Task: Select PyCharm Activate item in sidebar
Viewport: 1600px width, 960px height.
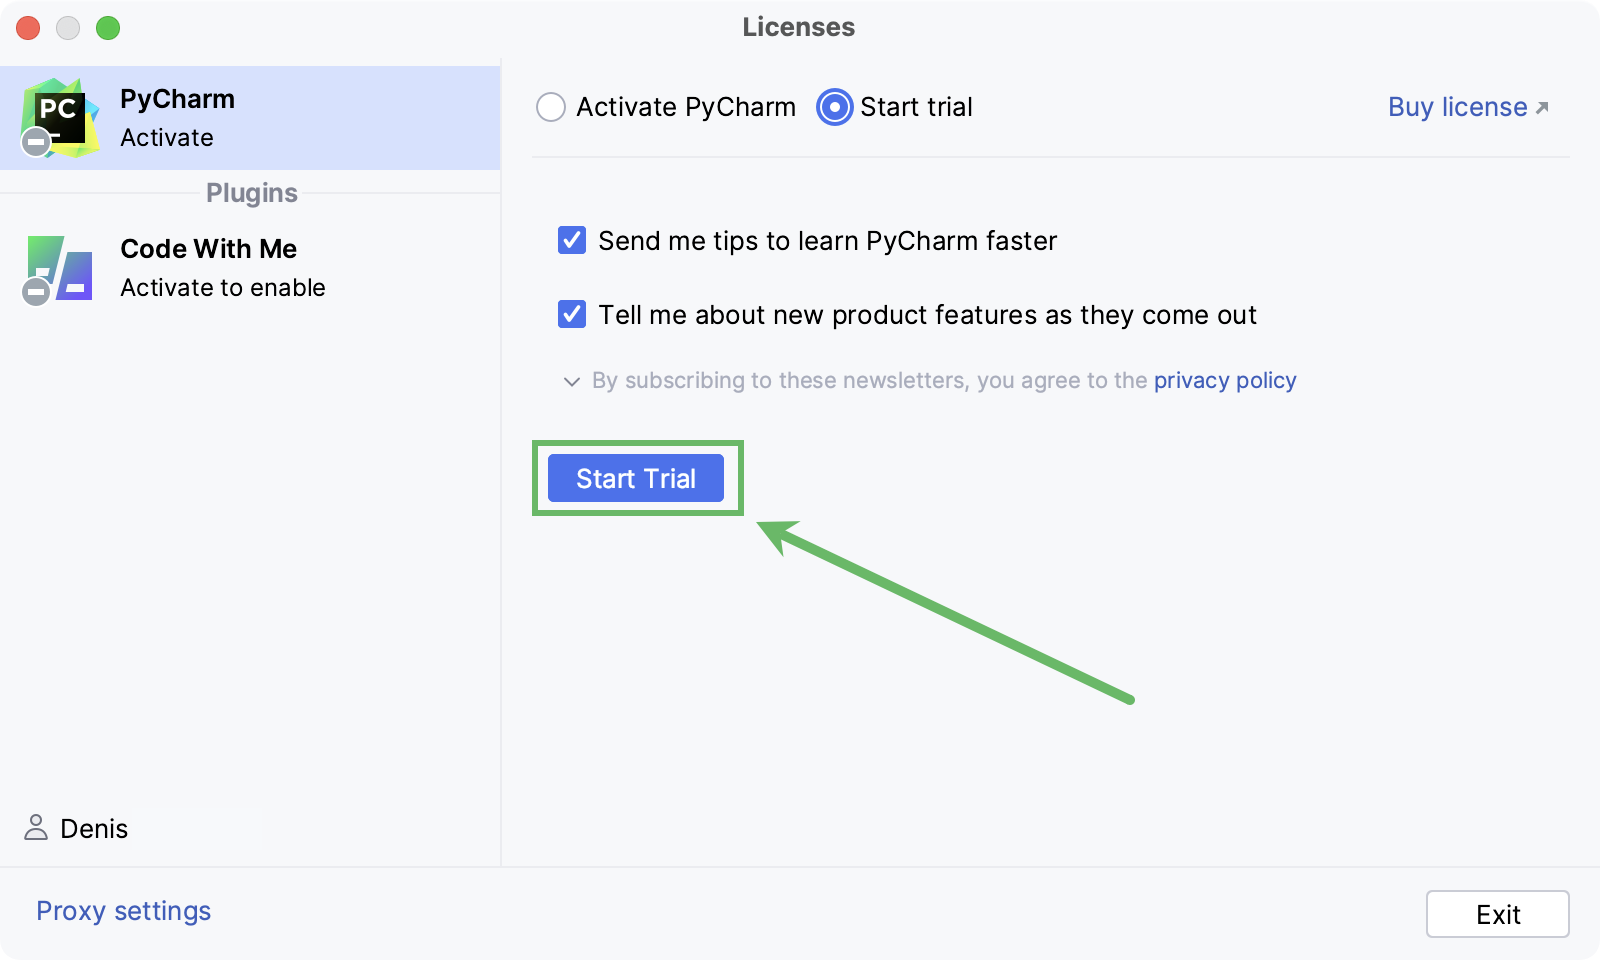Action: (250, 118)
